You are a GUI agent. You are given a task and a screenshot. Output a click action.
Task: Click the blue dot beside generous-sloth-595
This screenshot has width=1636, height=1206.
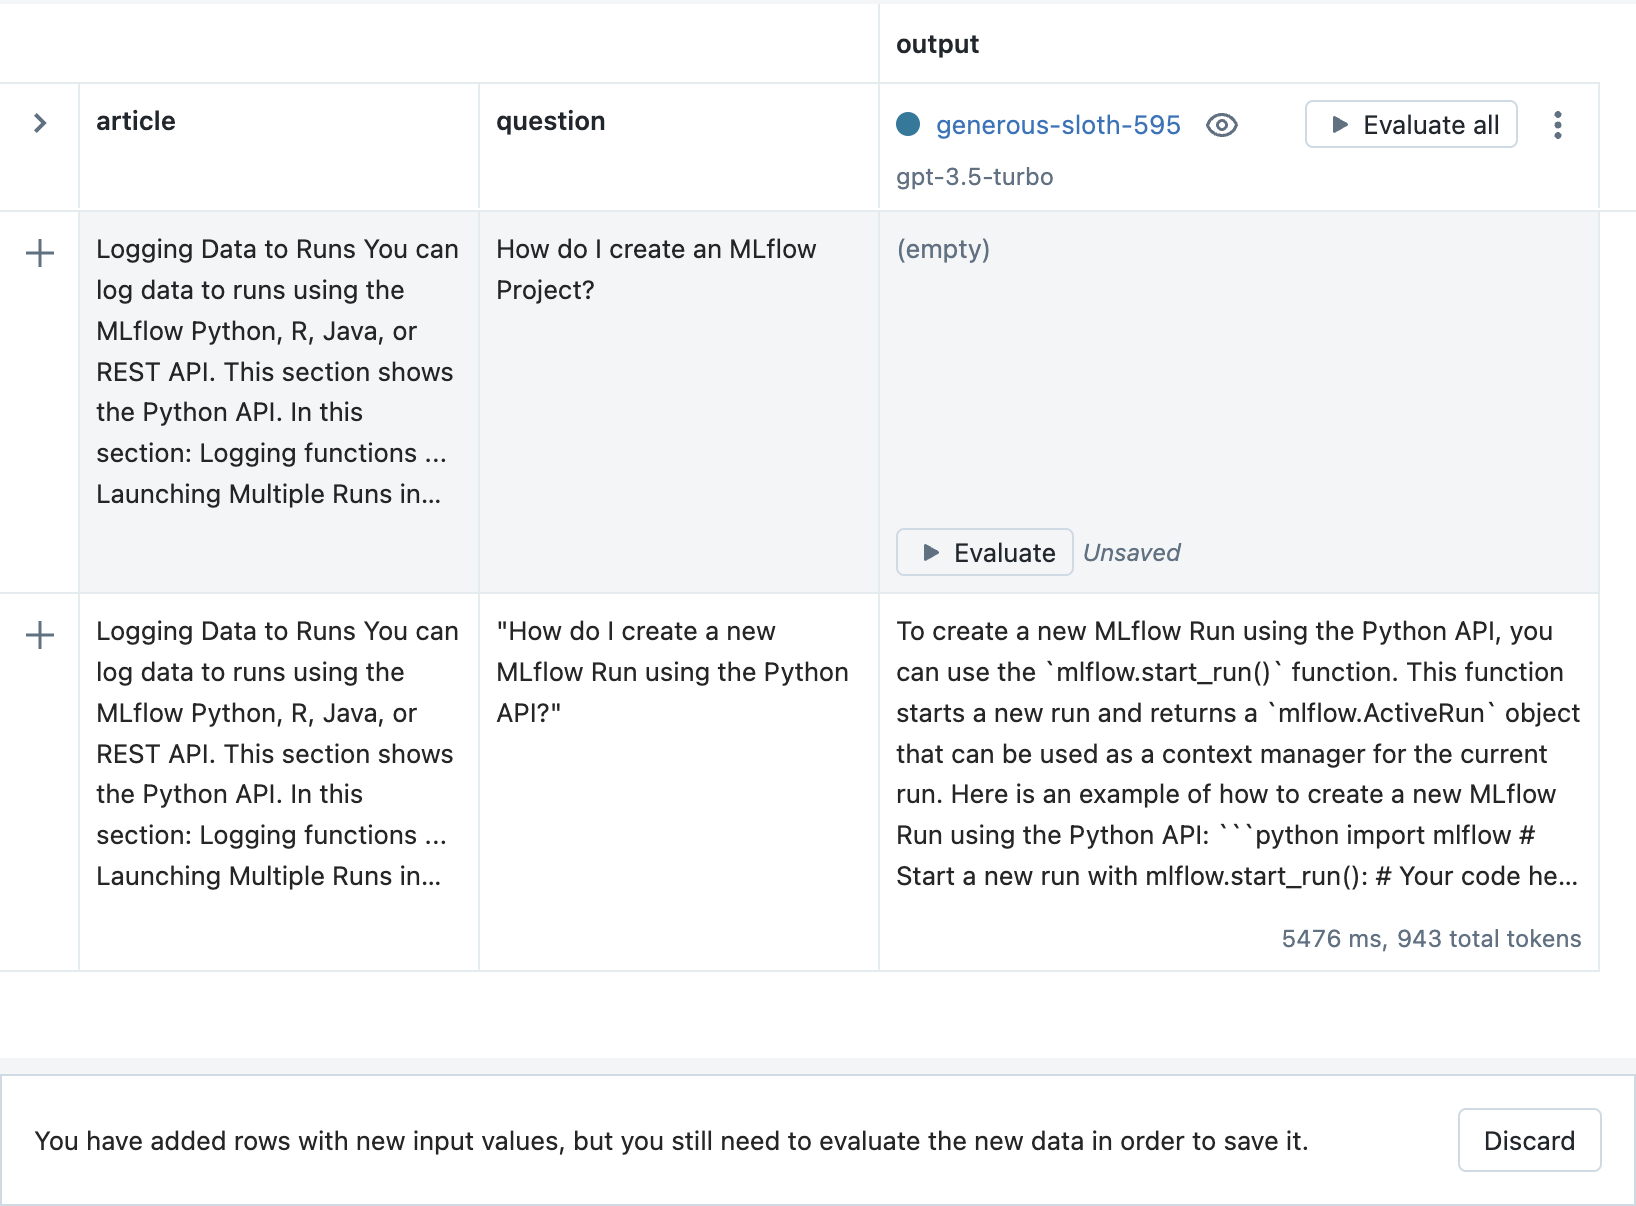point(908,124)
